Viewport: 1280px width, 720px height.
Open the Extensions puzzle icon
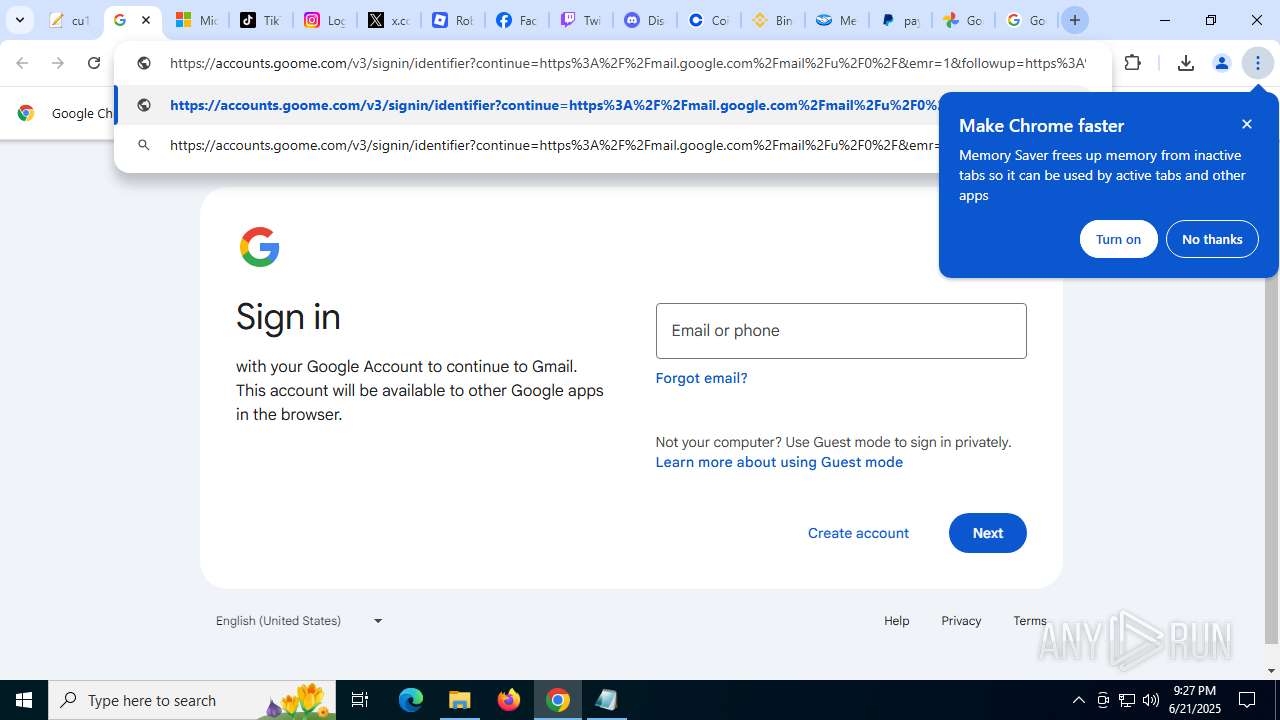click(1132, 63)
